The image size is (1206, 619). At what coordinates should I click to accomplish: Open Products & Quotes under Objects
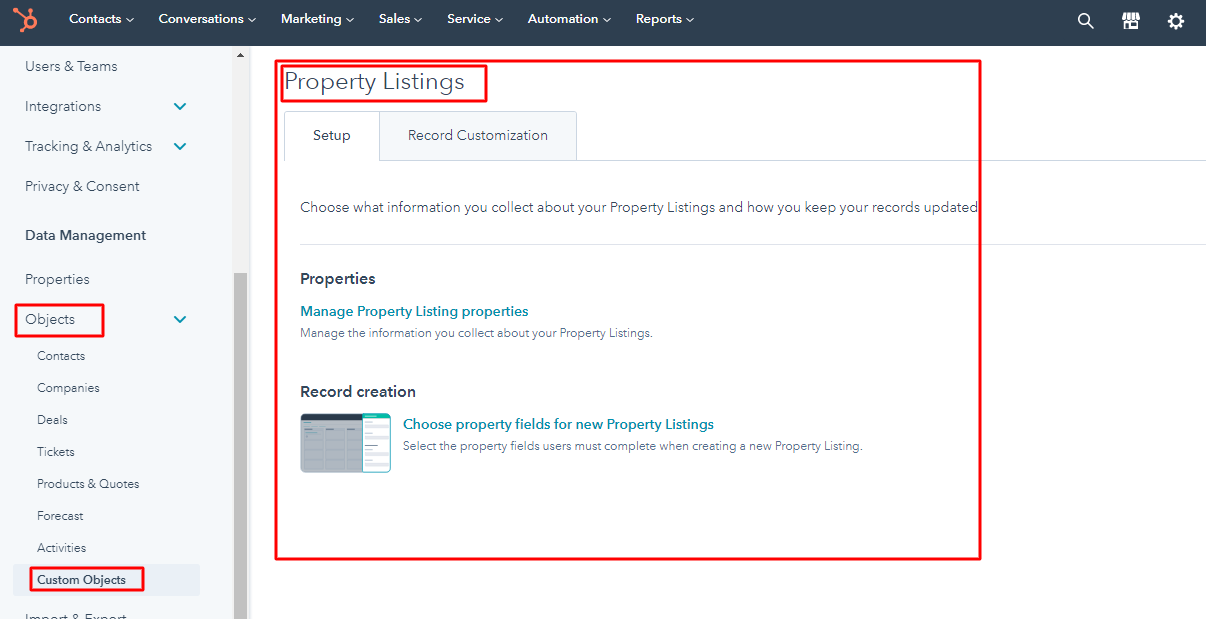pyautogui.click(x=88, y=484)
